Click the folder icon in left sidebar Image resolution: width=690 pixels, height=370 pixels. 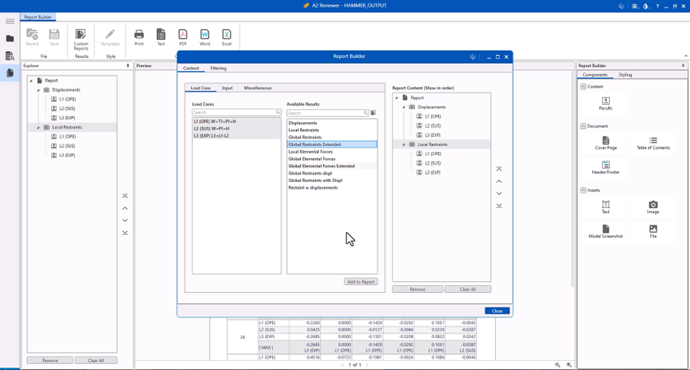[10, 39]
